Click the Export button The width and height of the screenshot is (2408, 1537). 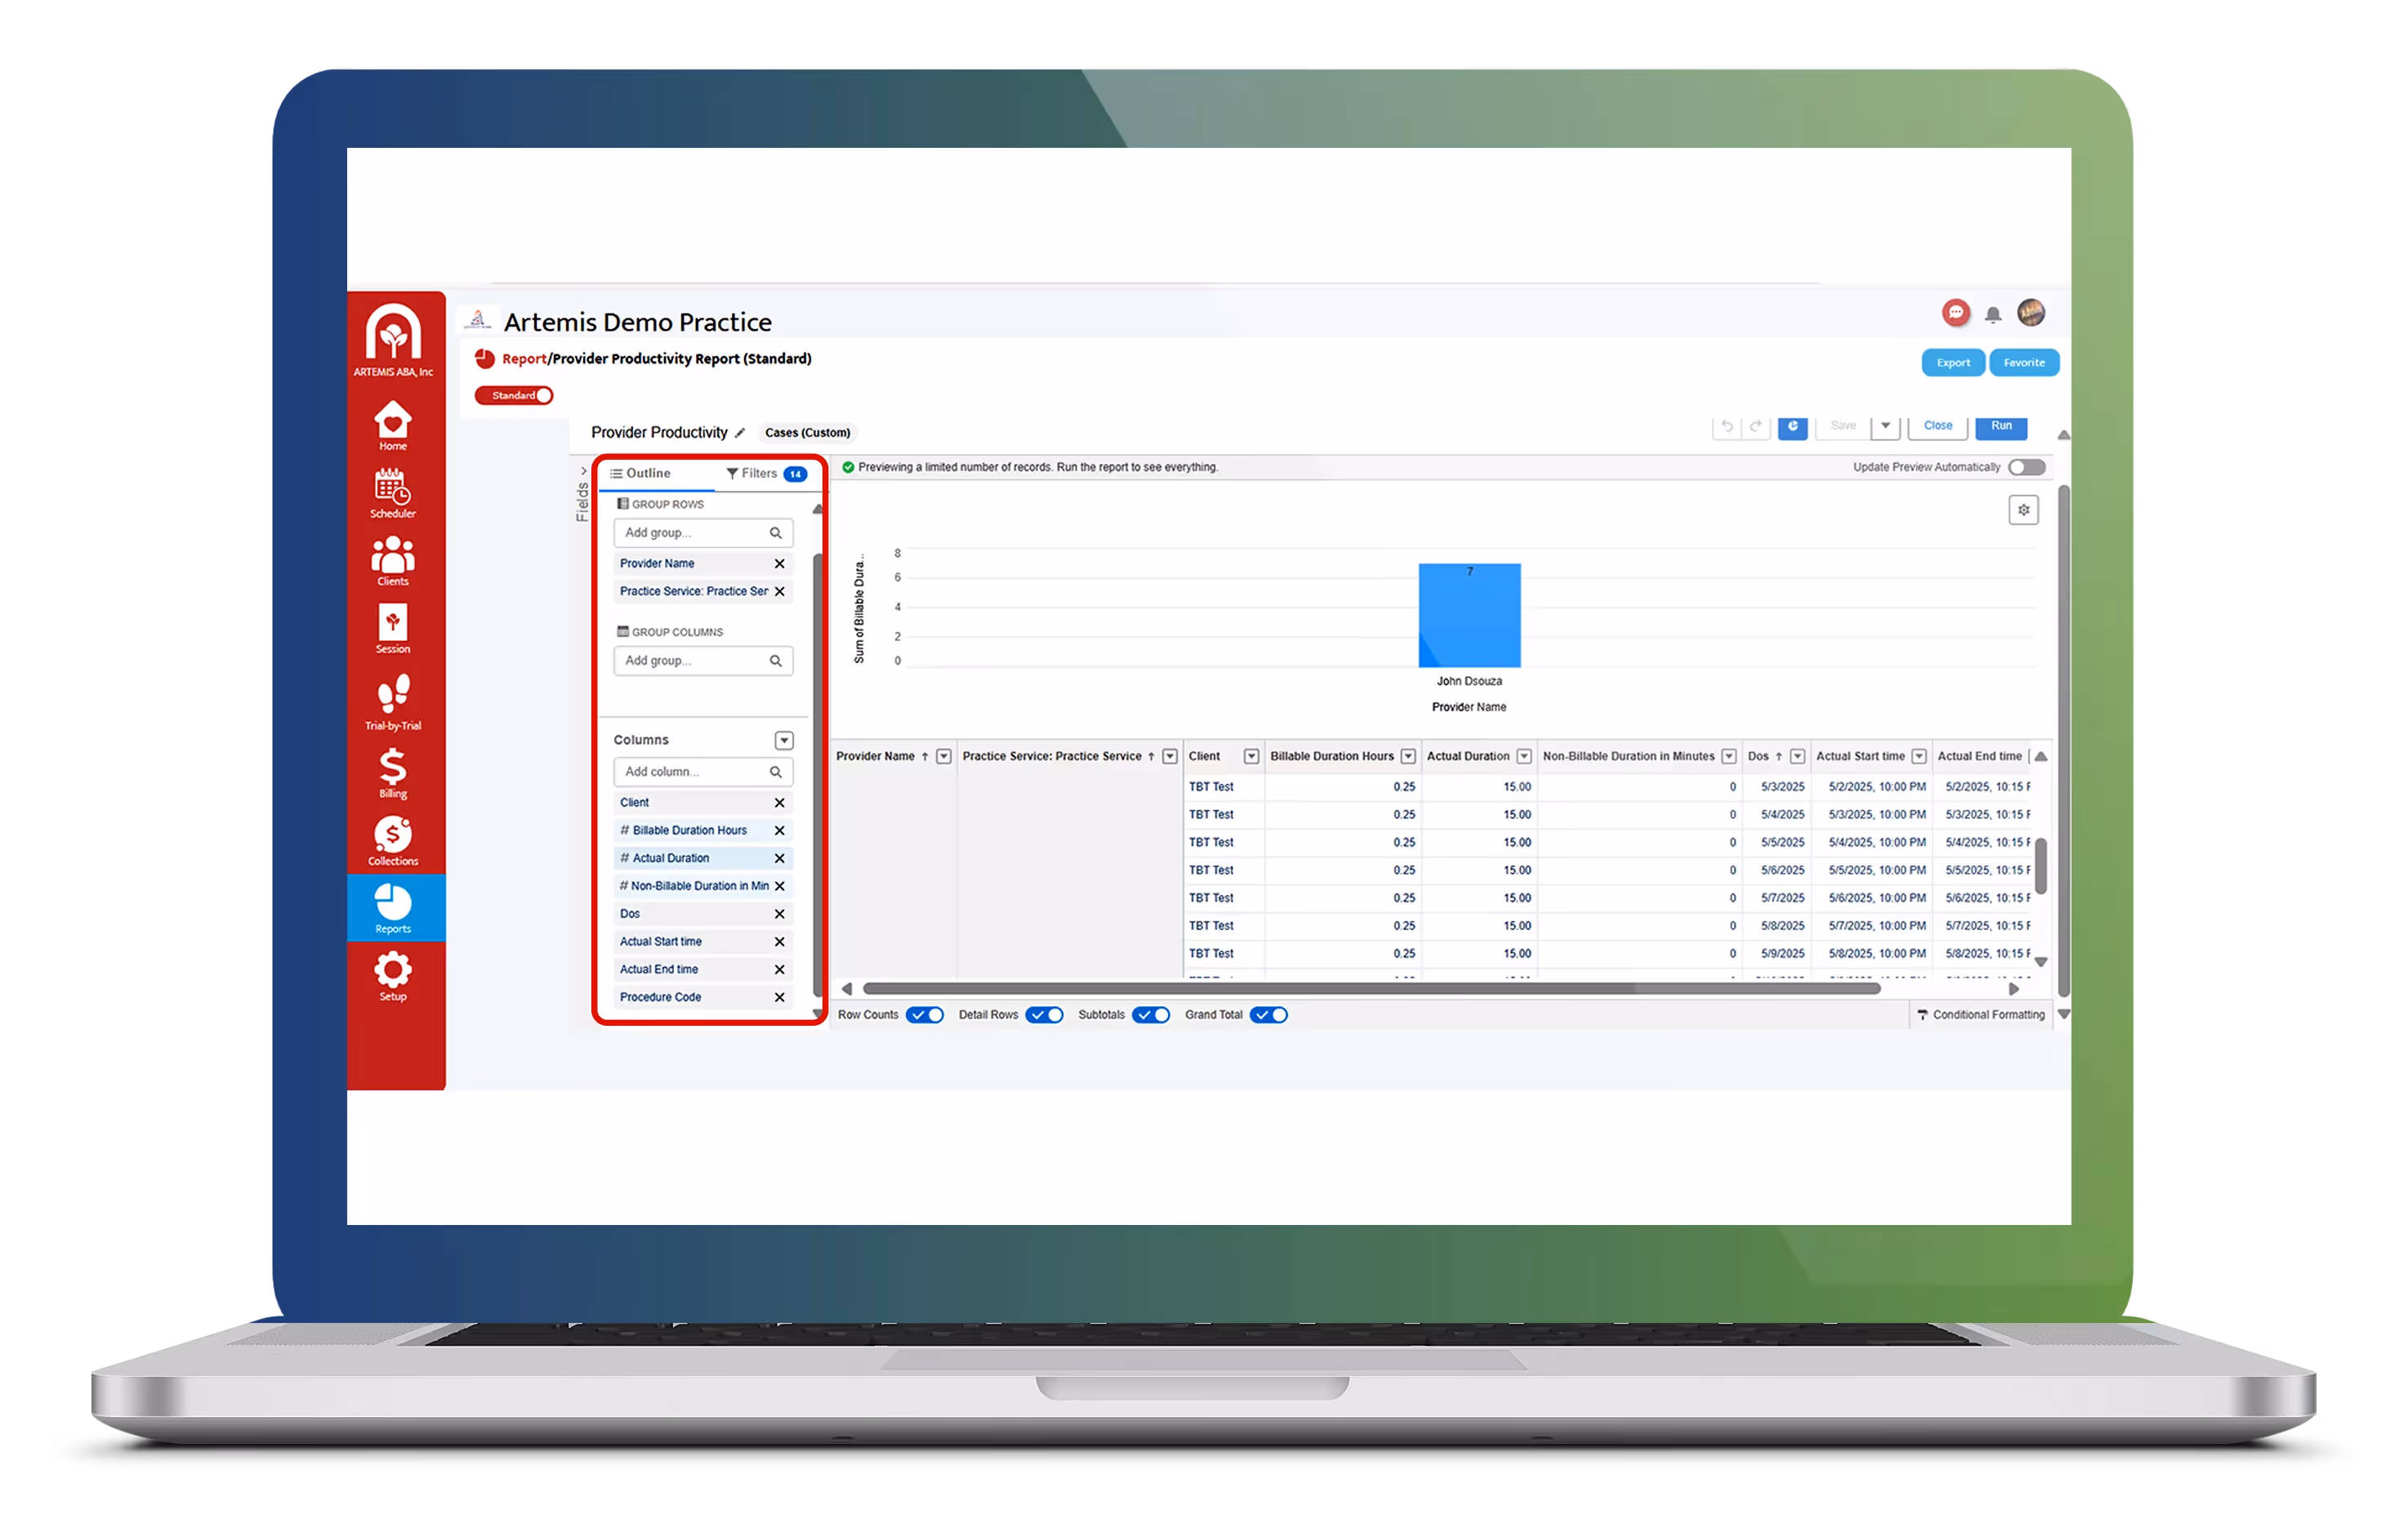pyautogui.click(x=1952, y=362)
